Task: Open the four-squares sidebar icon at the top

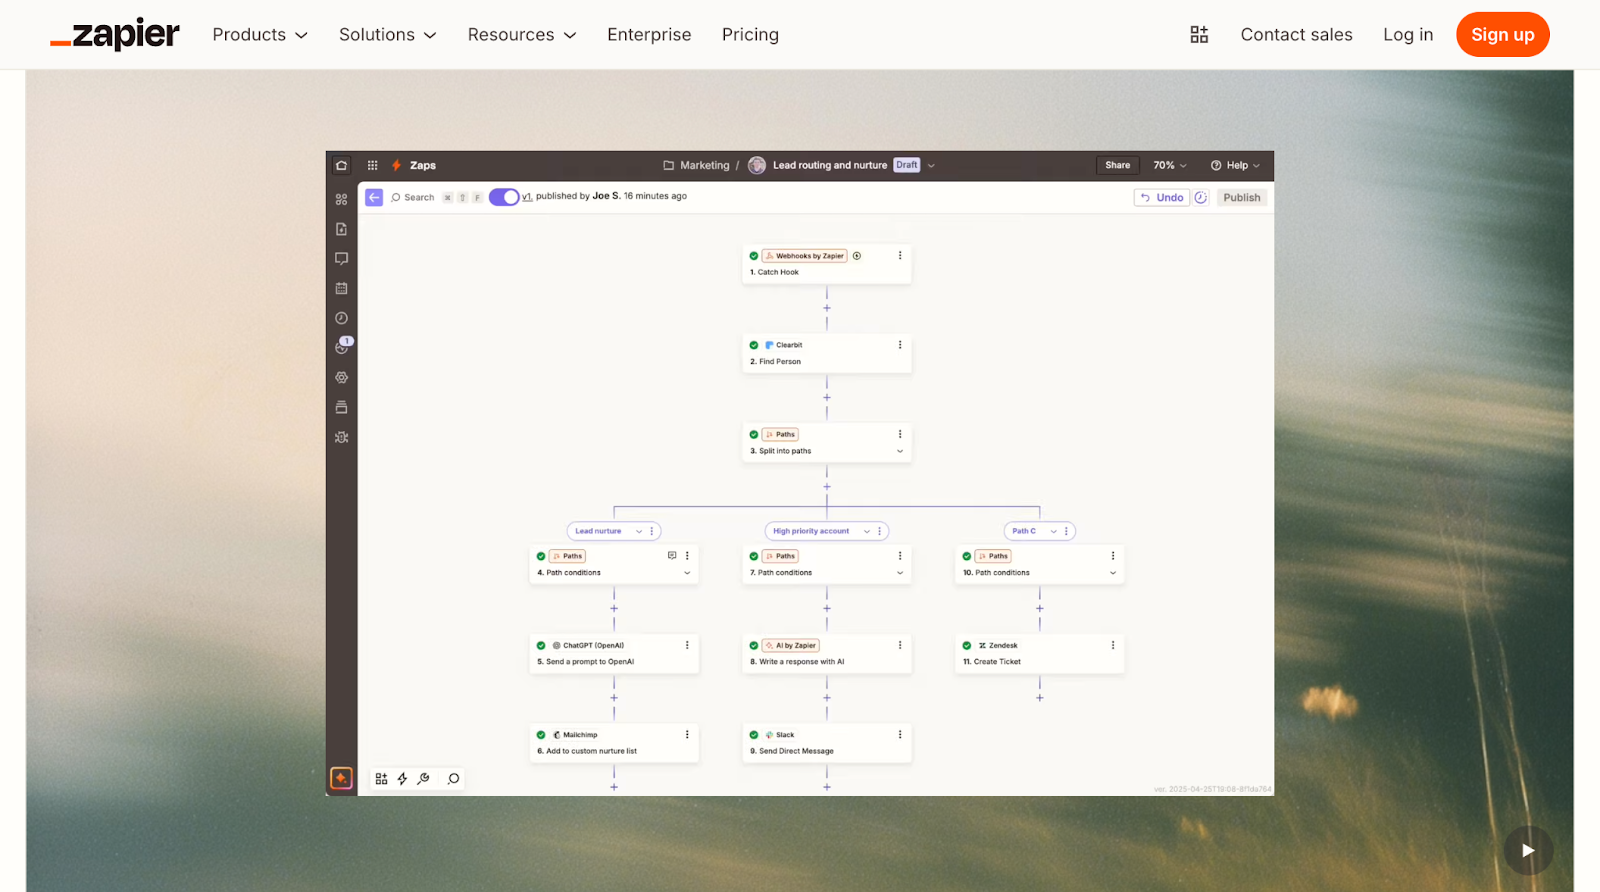Action: [x=341, y=199]
